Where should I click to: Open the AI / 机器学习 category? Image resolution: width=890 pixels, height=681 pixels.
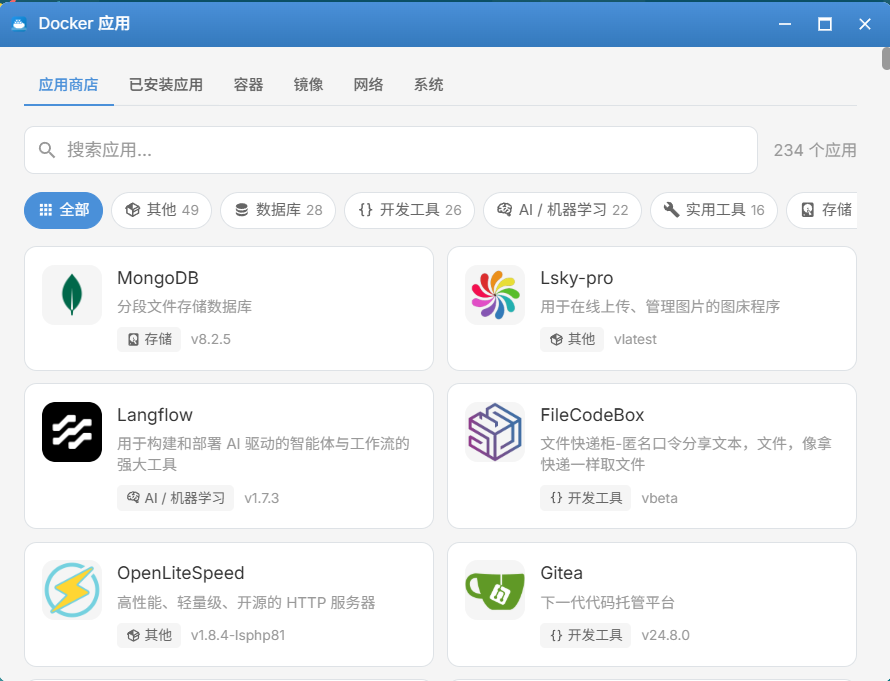coord(561,210)
